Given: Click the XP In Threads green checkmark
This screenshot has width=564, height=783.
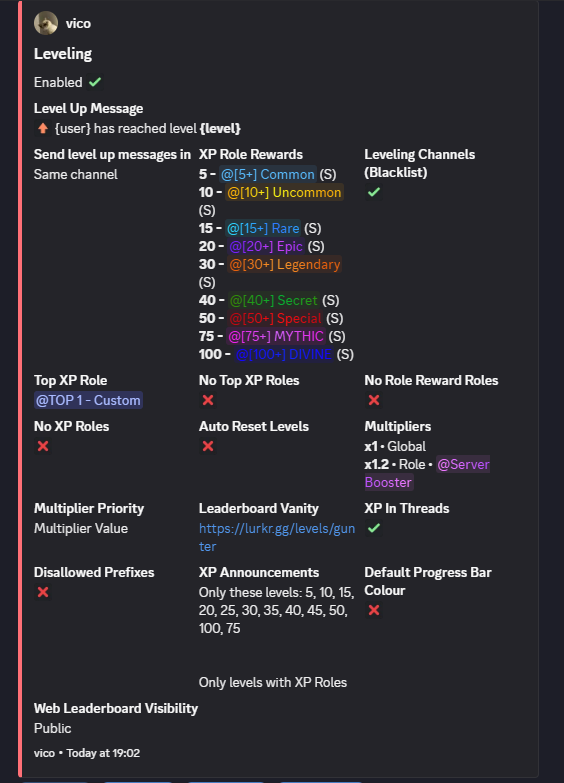Looking at the screenshot, I should pyautogui.click(x=374, y=528).
